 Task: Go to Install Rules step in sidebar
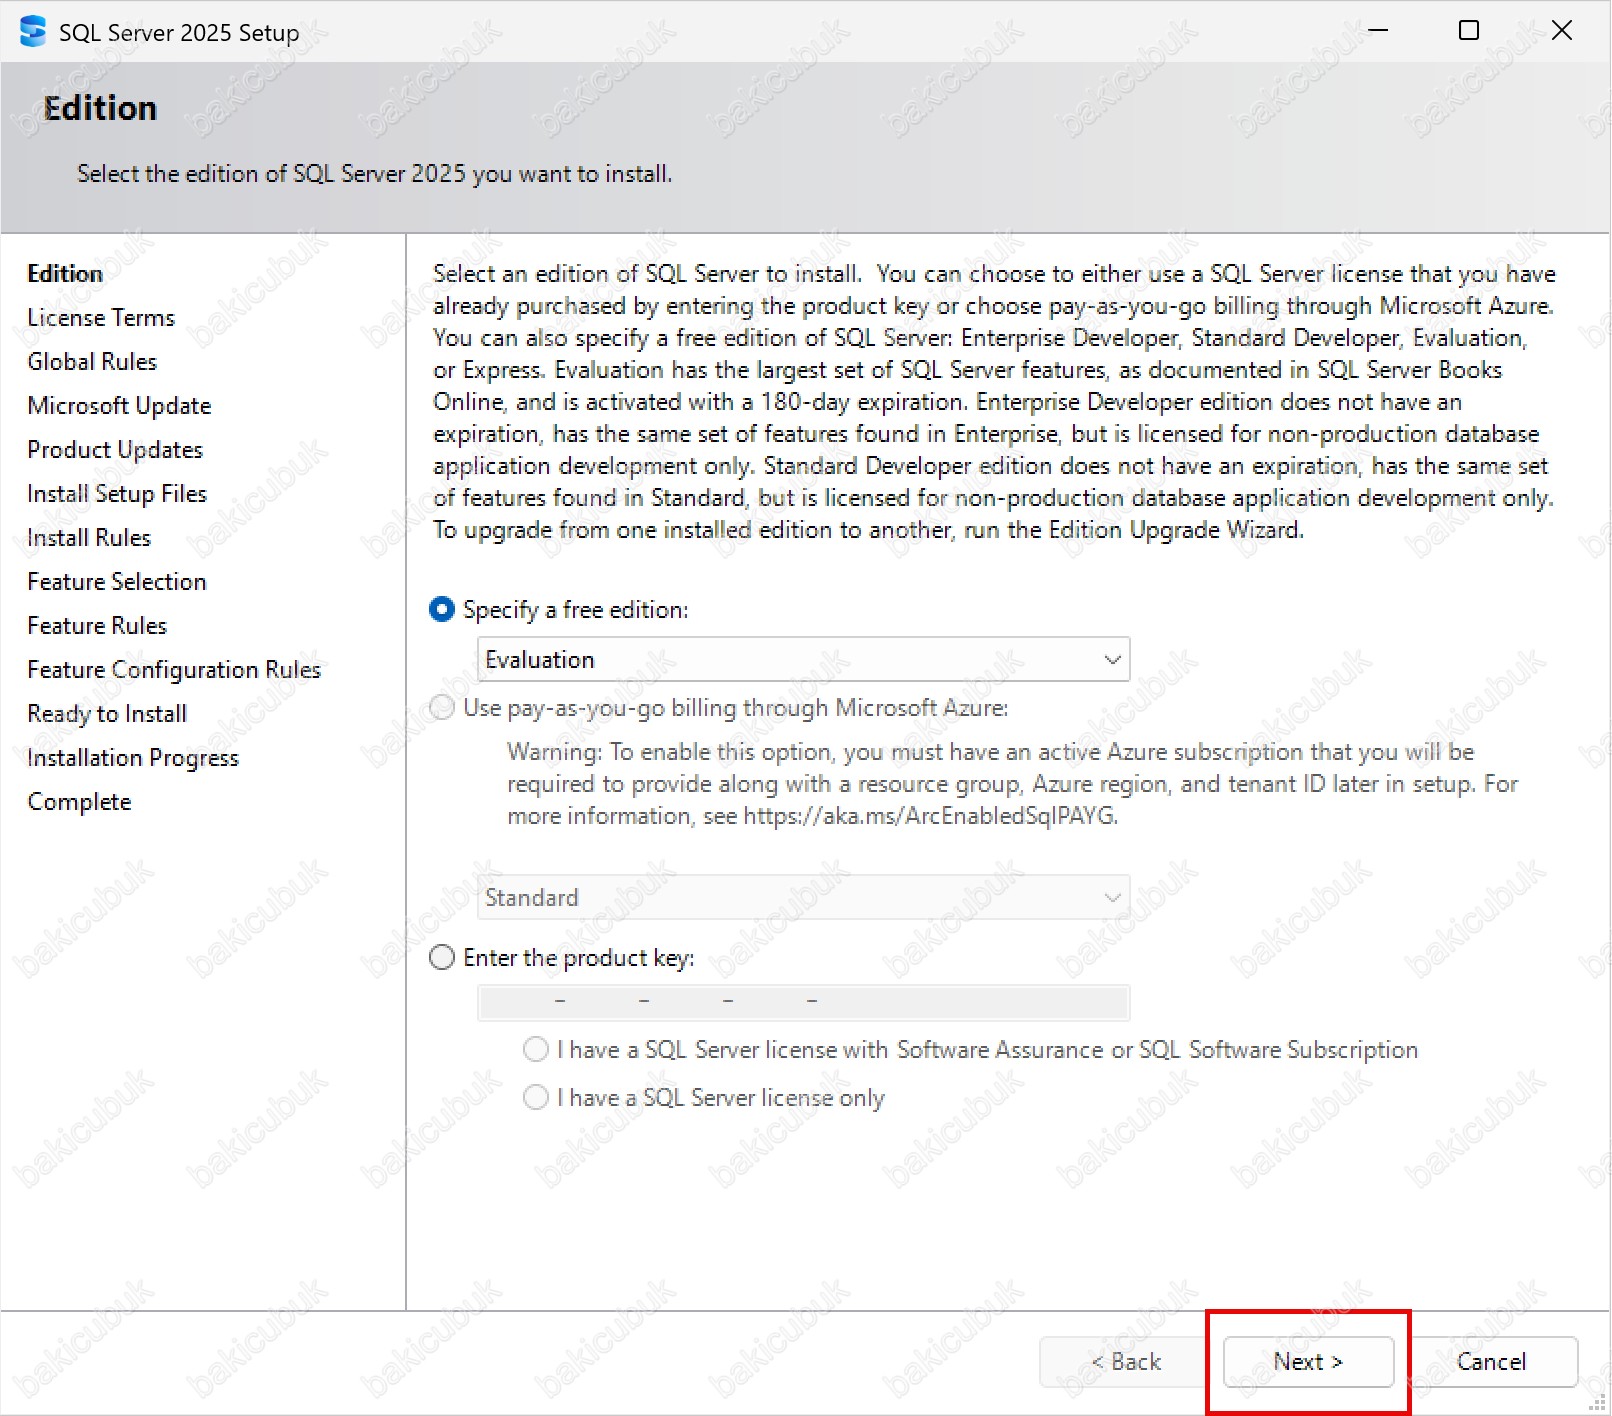click(x=89, y=538)
